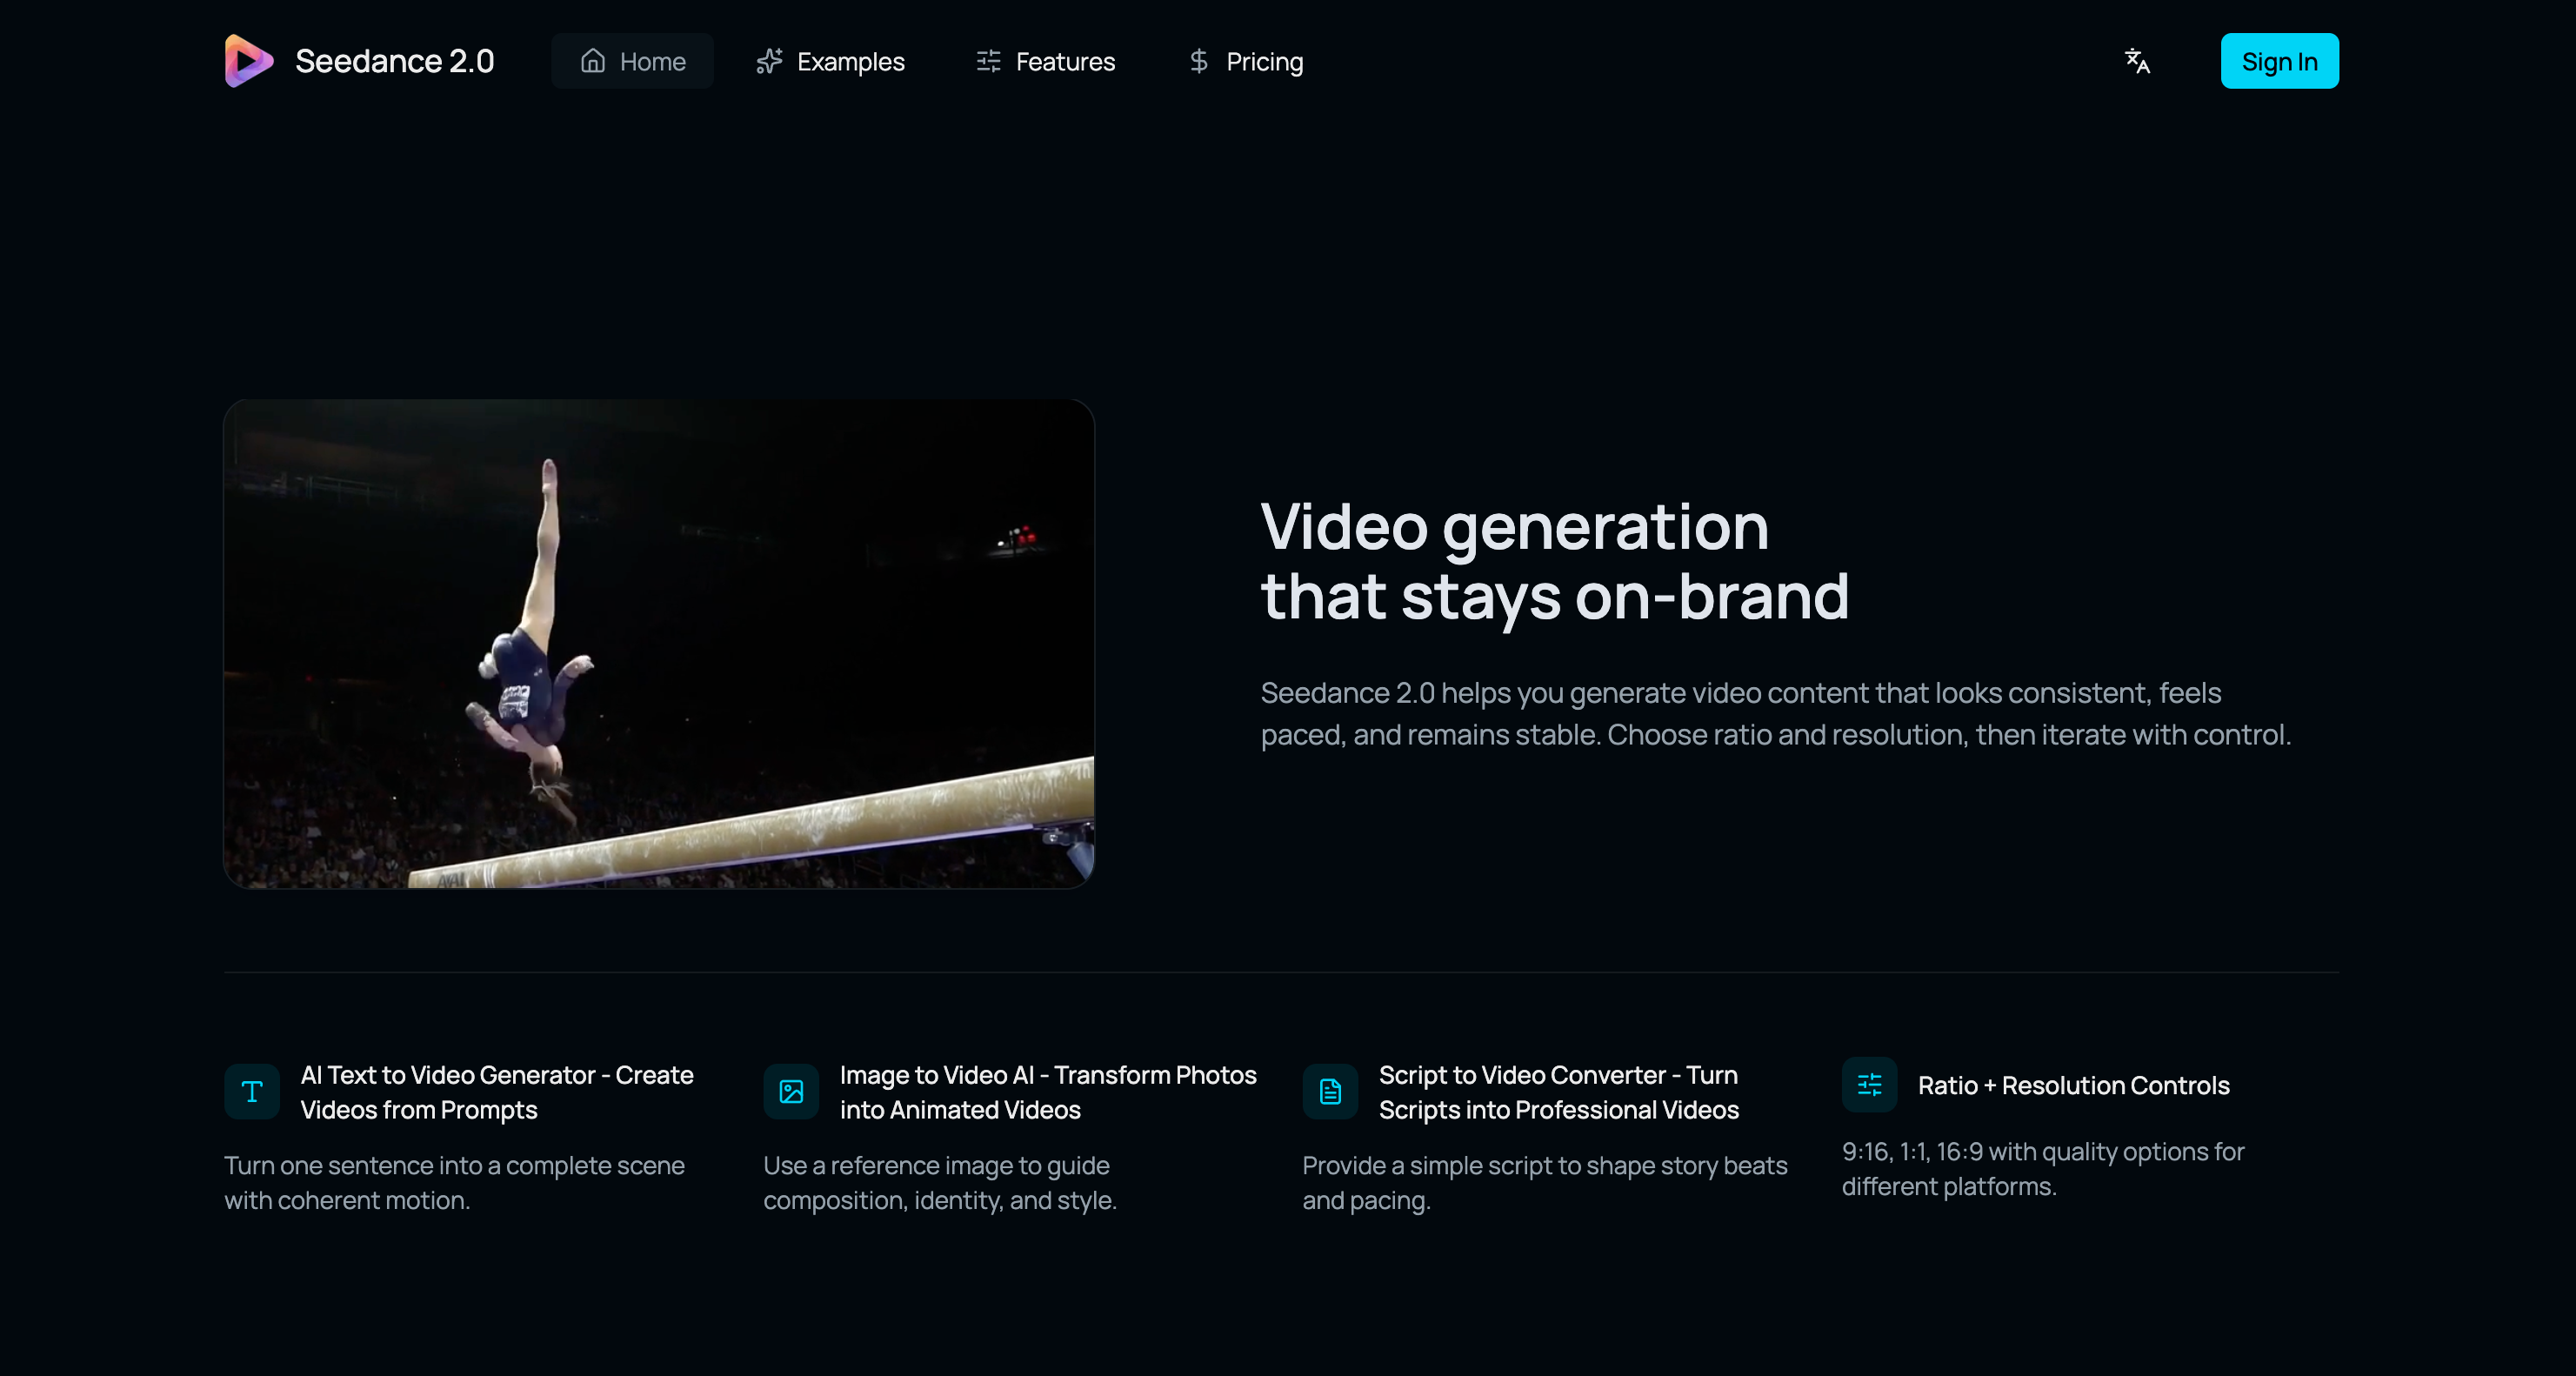The width and height of the screenshot is (2576, 1376).
Task: Click the document icon for Script to Video
Action: click(x=1330, y=1092)
